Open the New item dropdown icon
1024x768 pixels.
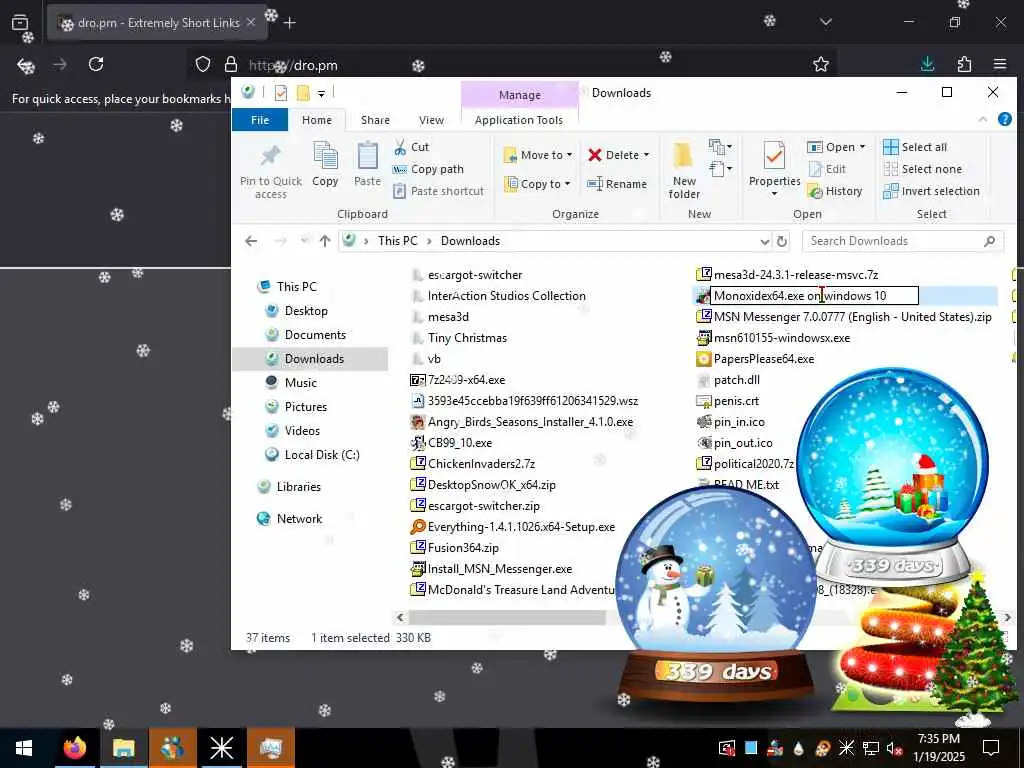click(720, 147)
